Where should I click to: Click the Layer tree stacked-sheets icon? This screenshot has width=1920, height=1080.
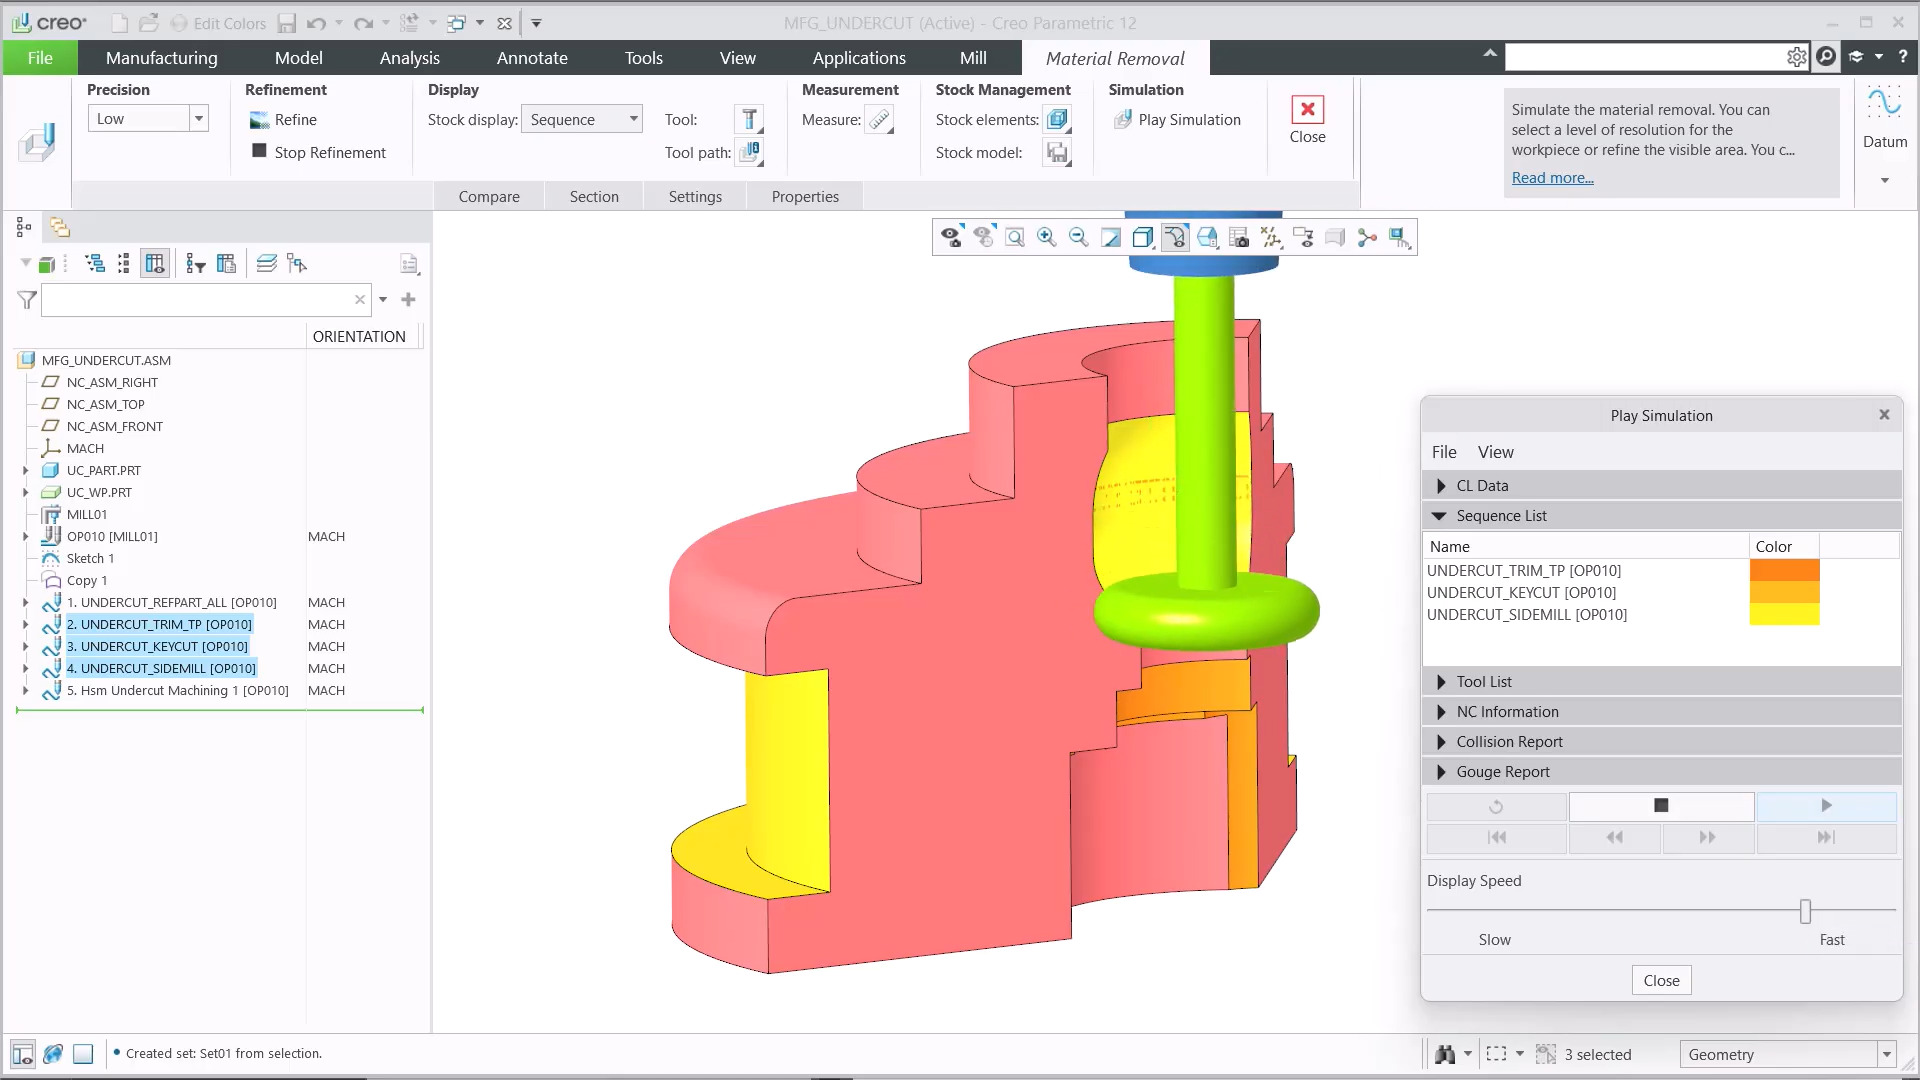coord(266,264)
